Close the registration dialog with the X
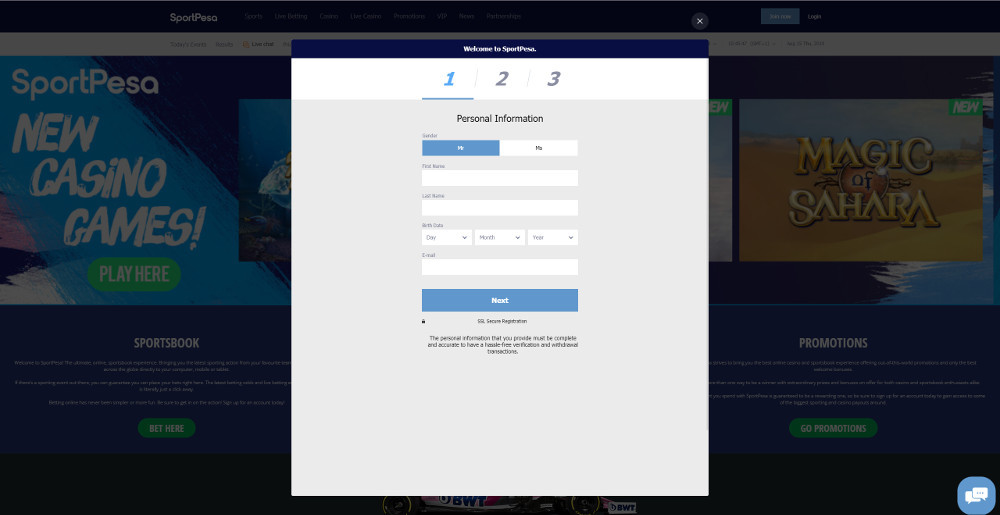Screen dimensions: 1000x515 pyautogui.click(x=700, y=21)
